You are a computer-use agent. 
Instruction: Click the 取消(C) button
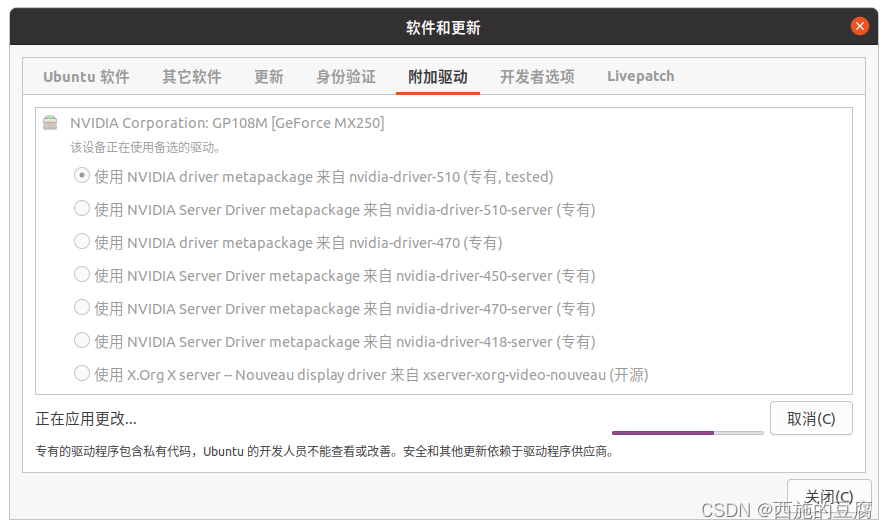pyautogui.click(x=811, y=419)
